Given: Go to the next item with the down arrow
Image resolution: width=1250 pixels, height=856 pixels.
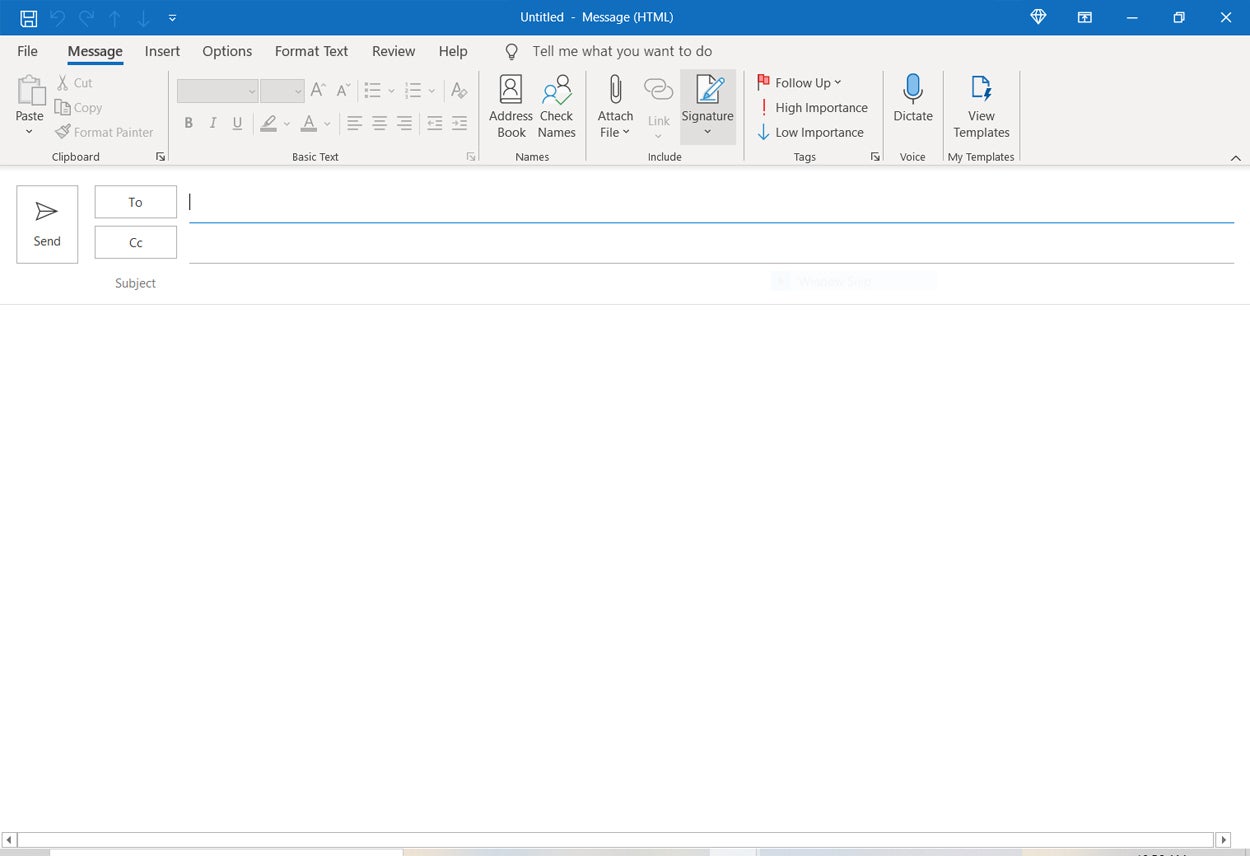Looking at the screenshot, I should (x=143, y=18).
